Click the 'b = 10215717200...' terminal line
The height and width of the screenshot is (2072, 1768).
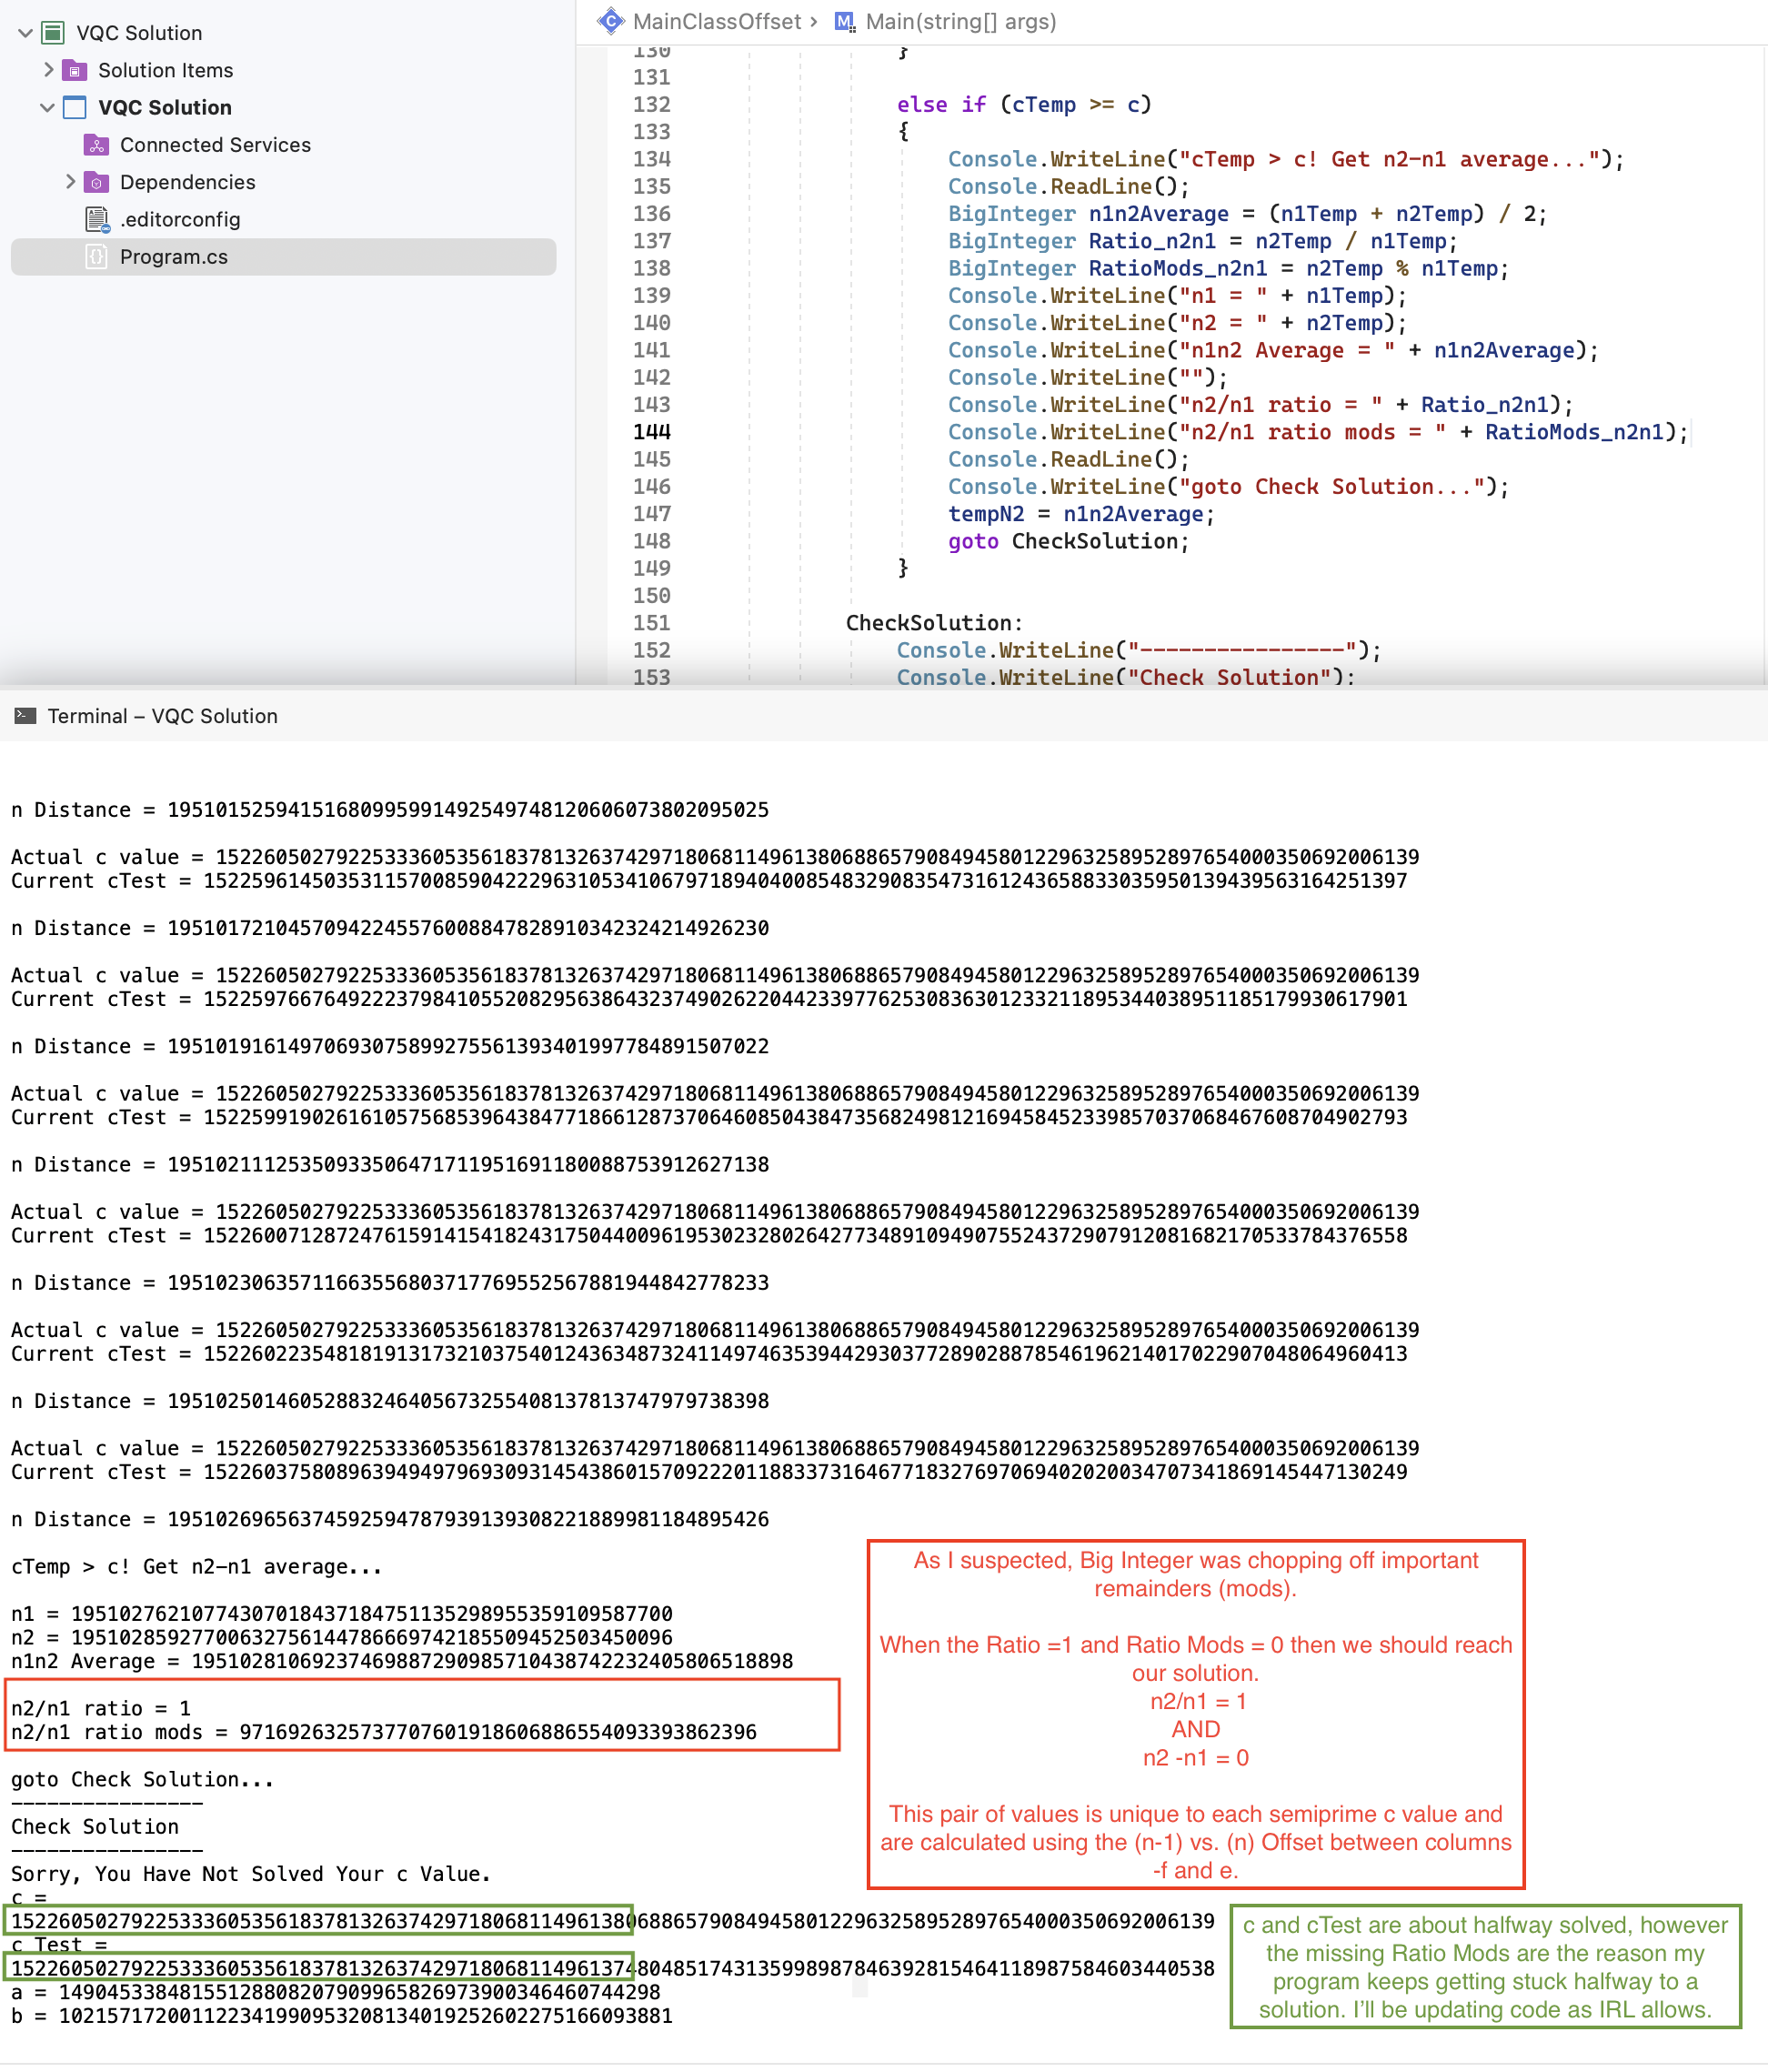(x=342, y=2016)
